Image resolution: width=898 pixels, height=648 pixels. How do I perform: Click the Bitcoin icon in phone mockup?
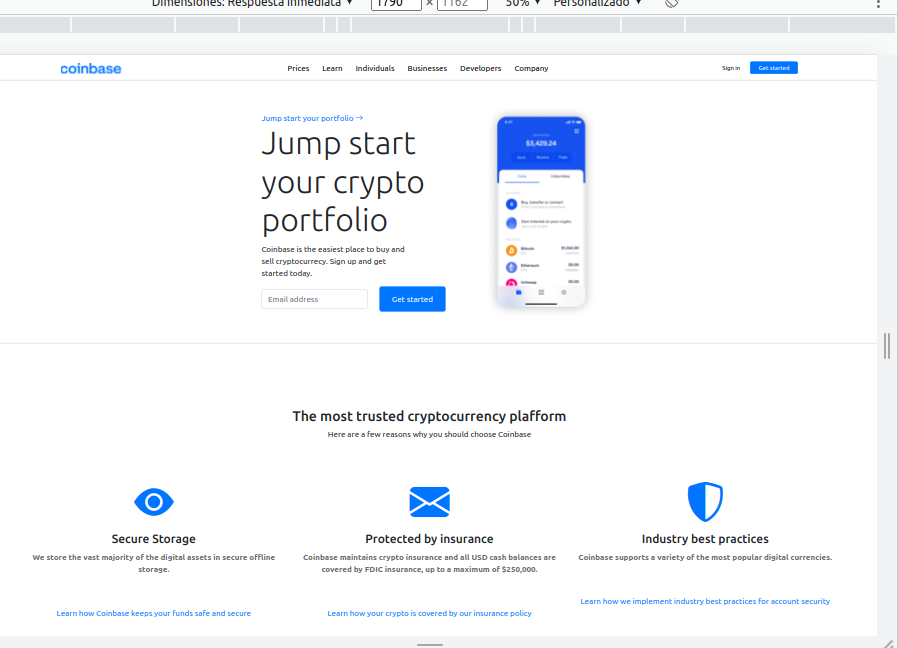coord(511,250)
